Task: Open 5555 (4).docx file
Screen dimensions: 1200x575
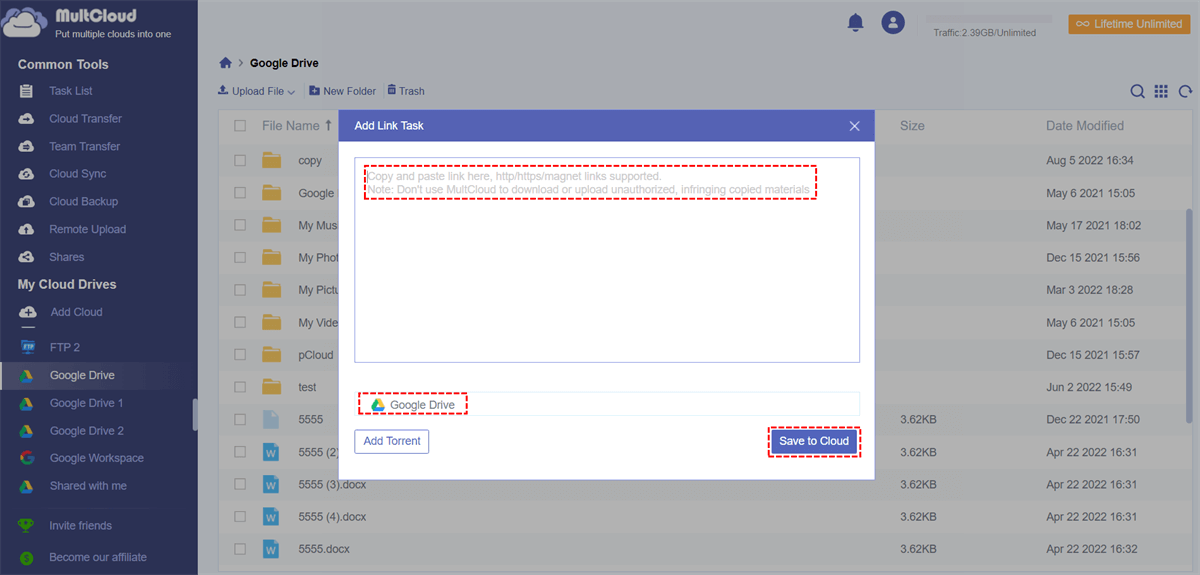Action: [332, 517]
